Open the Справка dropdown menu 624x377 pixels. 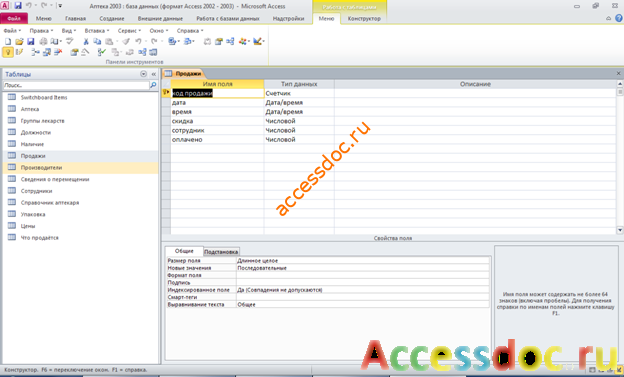tap(190, 30)
